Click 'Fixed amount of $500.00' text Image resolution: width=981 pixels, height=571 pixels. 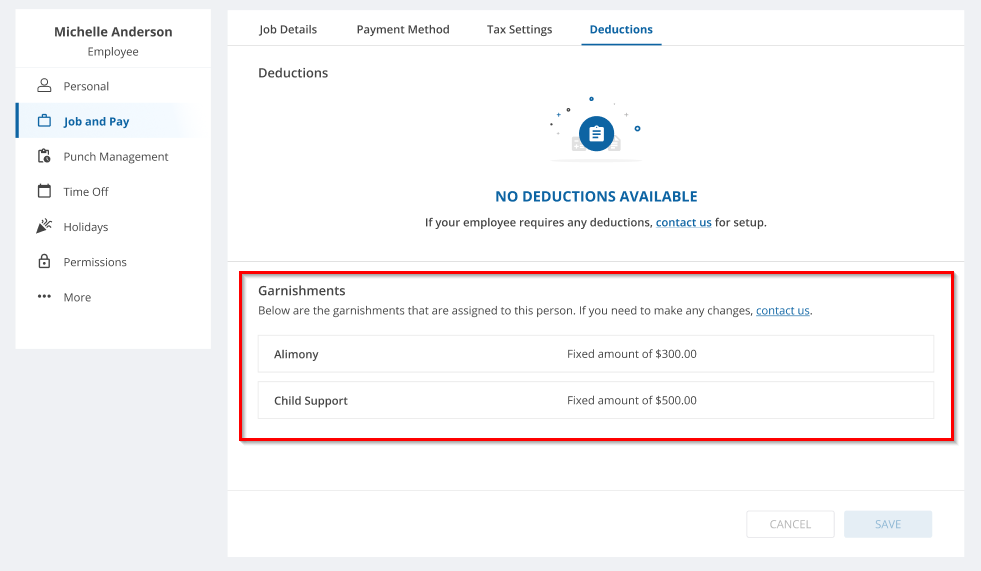click(631, 400)
